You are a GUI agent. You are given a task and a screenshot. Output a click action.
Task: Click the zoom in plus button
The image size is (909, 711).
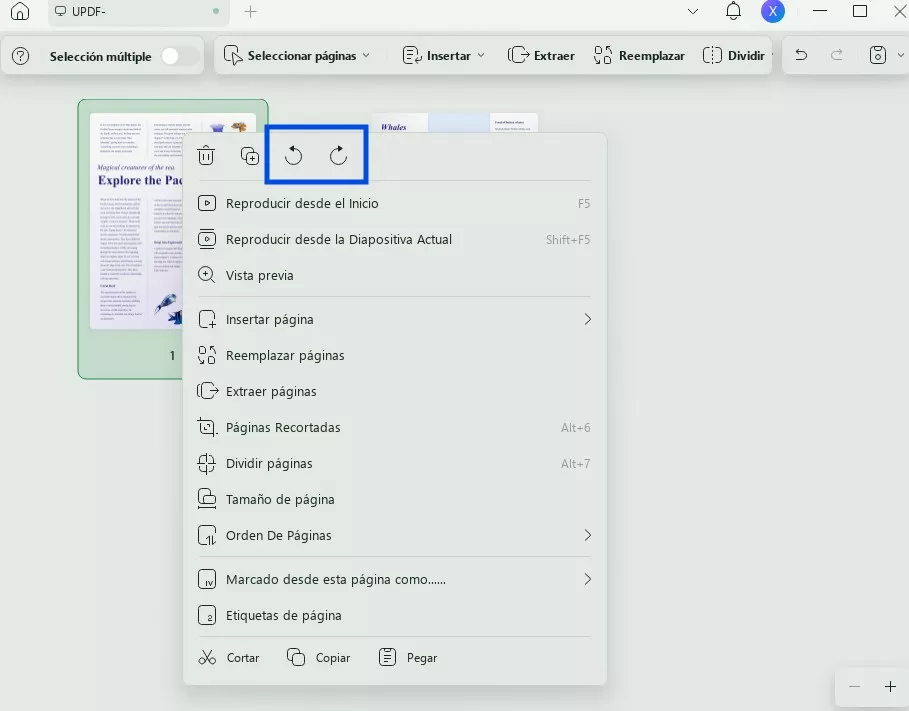[890, 687]
